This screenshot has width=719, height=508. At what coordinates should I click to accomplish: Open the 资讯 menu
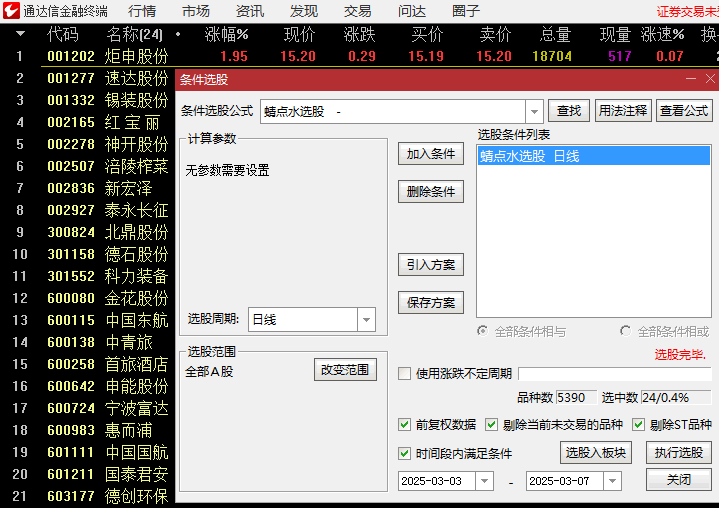coord(250,11)
